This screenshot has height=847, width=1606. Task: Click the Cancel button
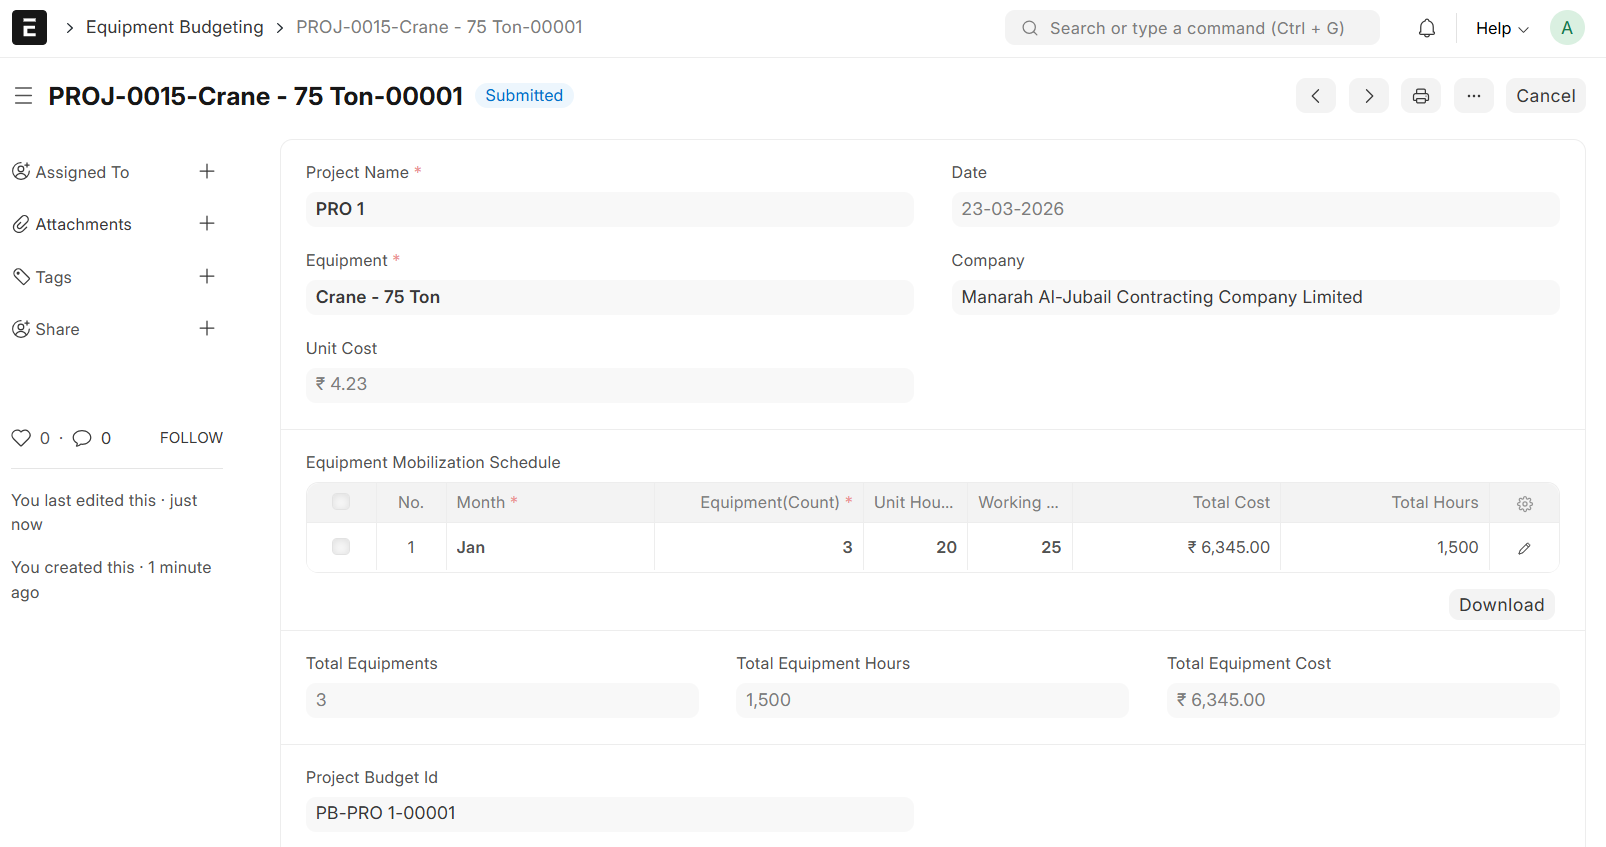(1545, 96)
